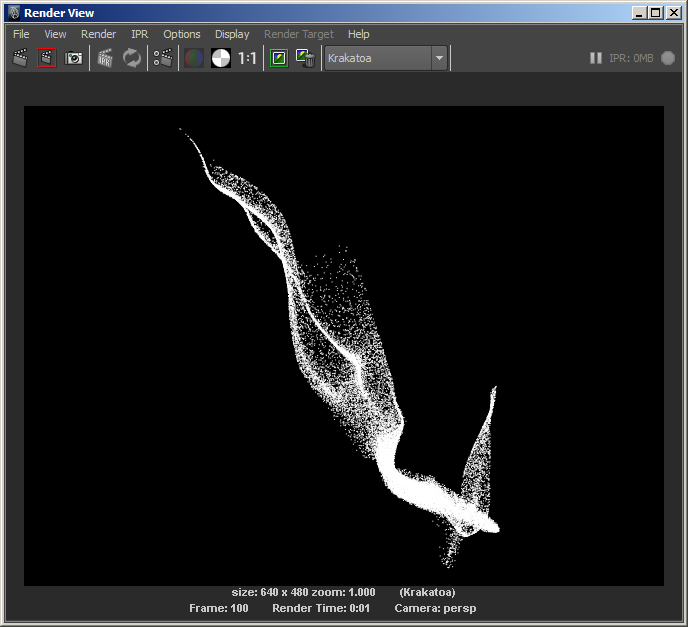Keep the image with green icon
The width and height of the screenshot is (688, 627).
click(x=279, y=58)
